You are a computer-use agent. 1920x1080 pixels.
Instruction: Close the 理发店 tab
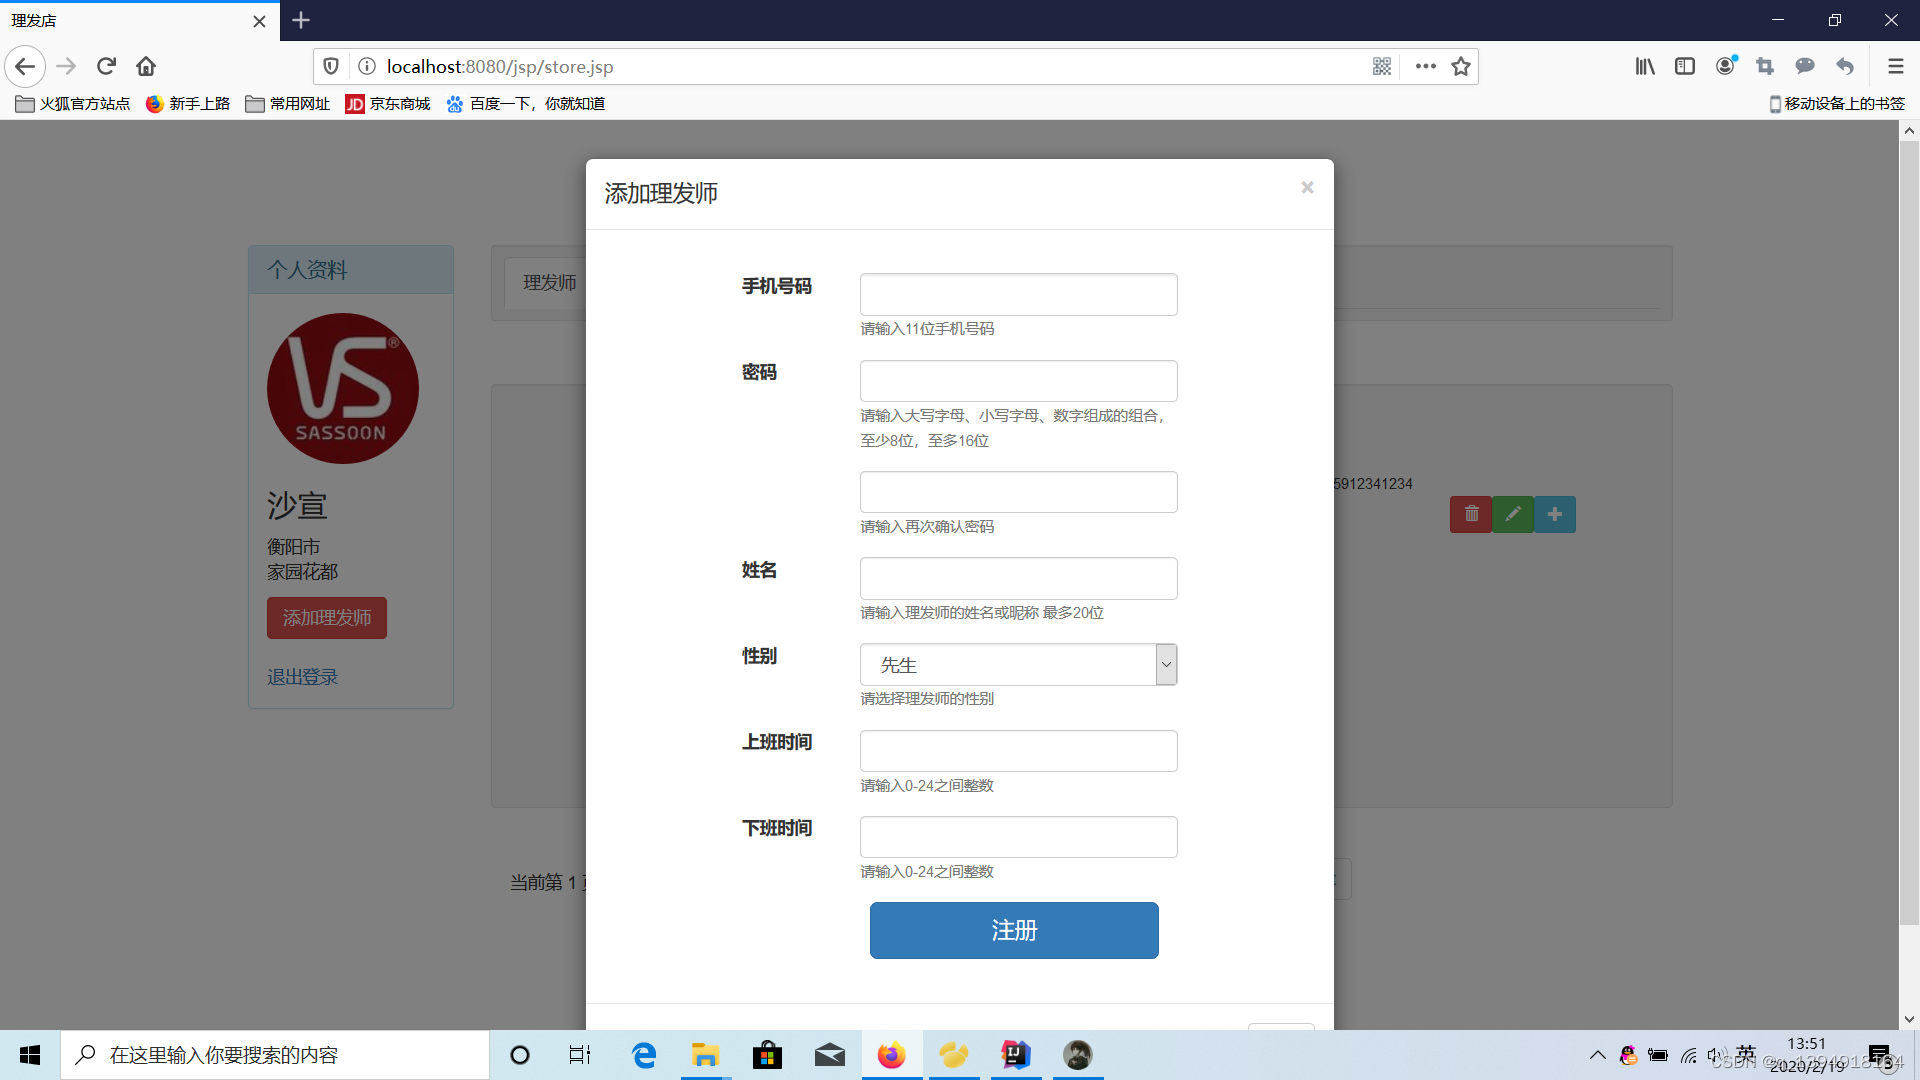point(259,21)
